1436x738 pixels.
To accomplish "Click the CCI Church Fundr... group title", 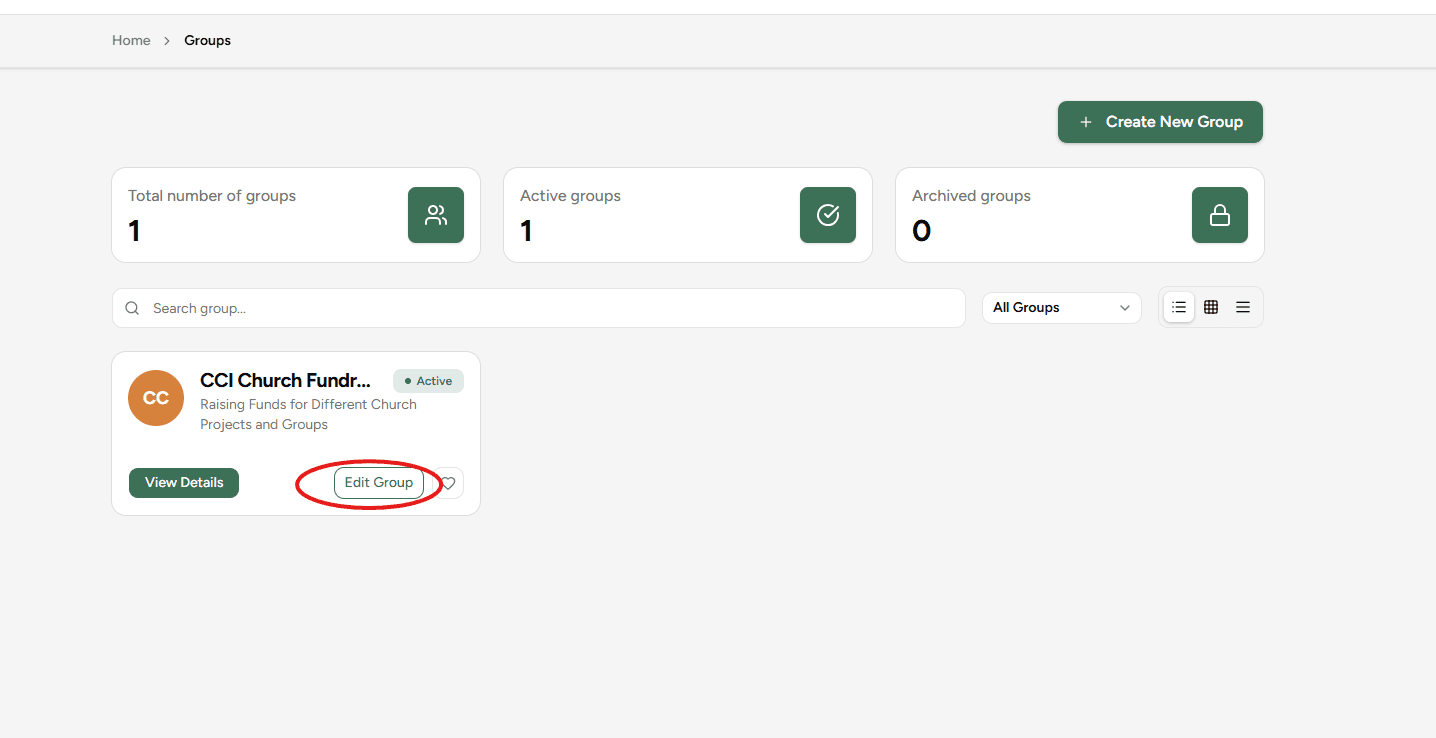I will tap(285, 380).
